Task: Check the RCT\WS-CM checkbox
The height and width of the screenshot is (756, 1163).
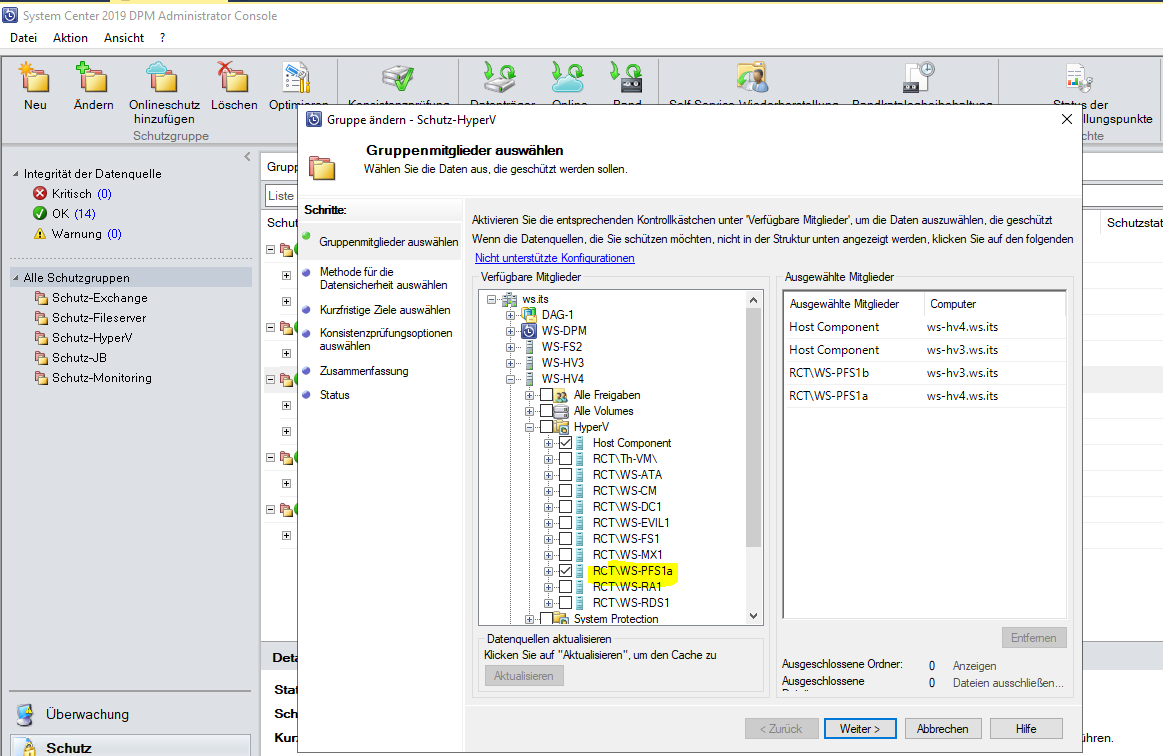Action: [x=566, y=491]
